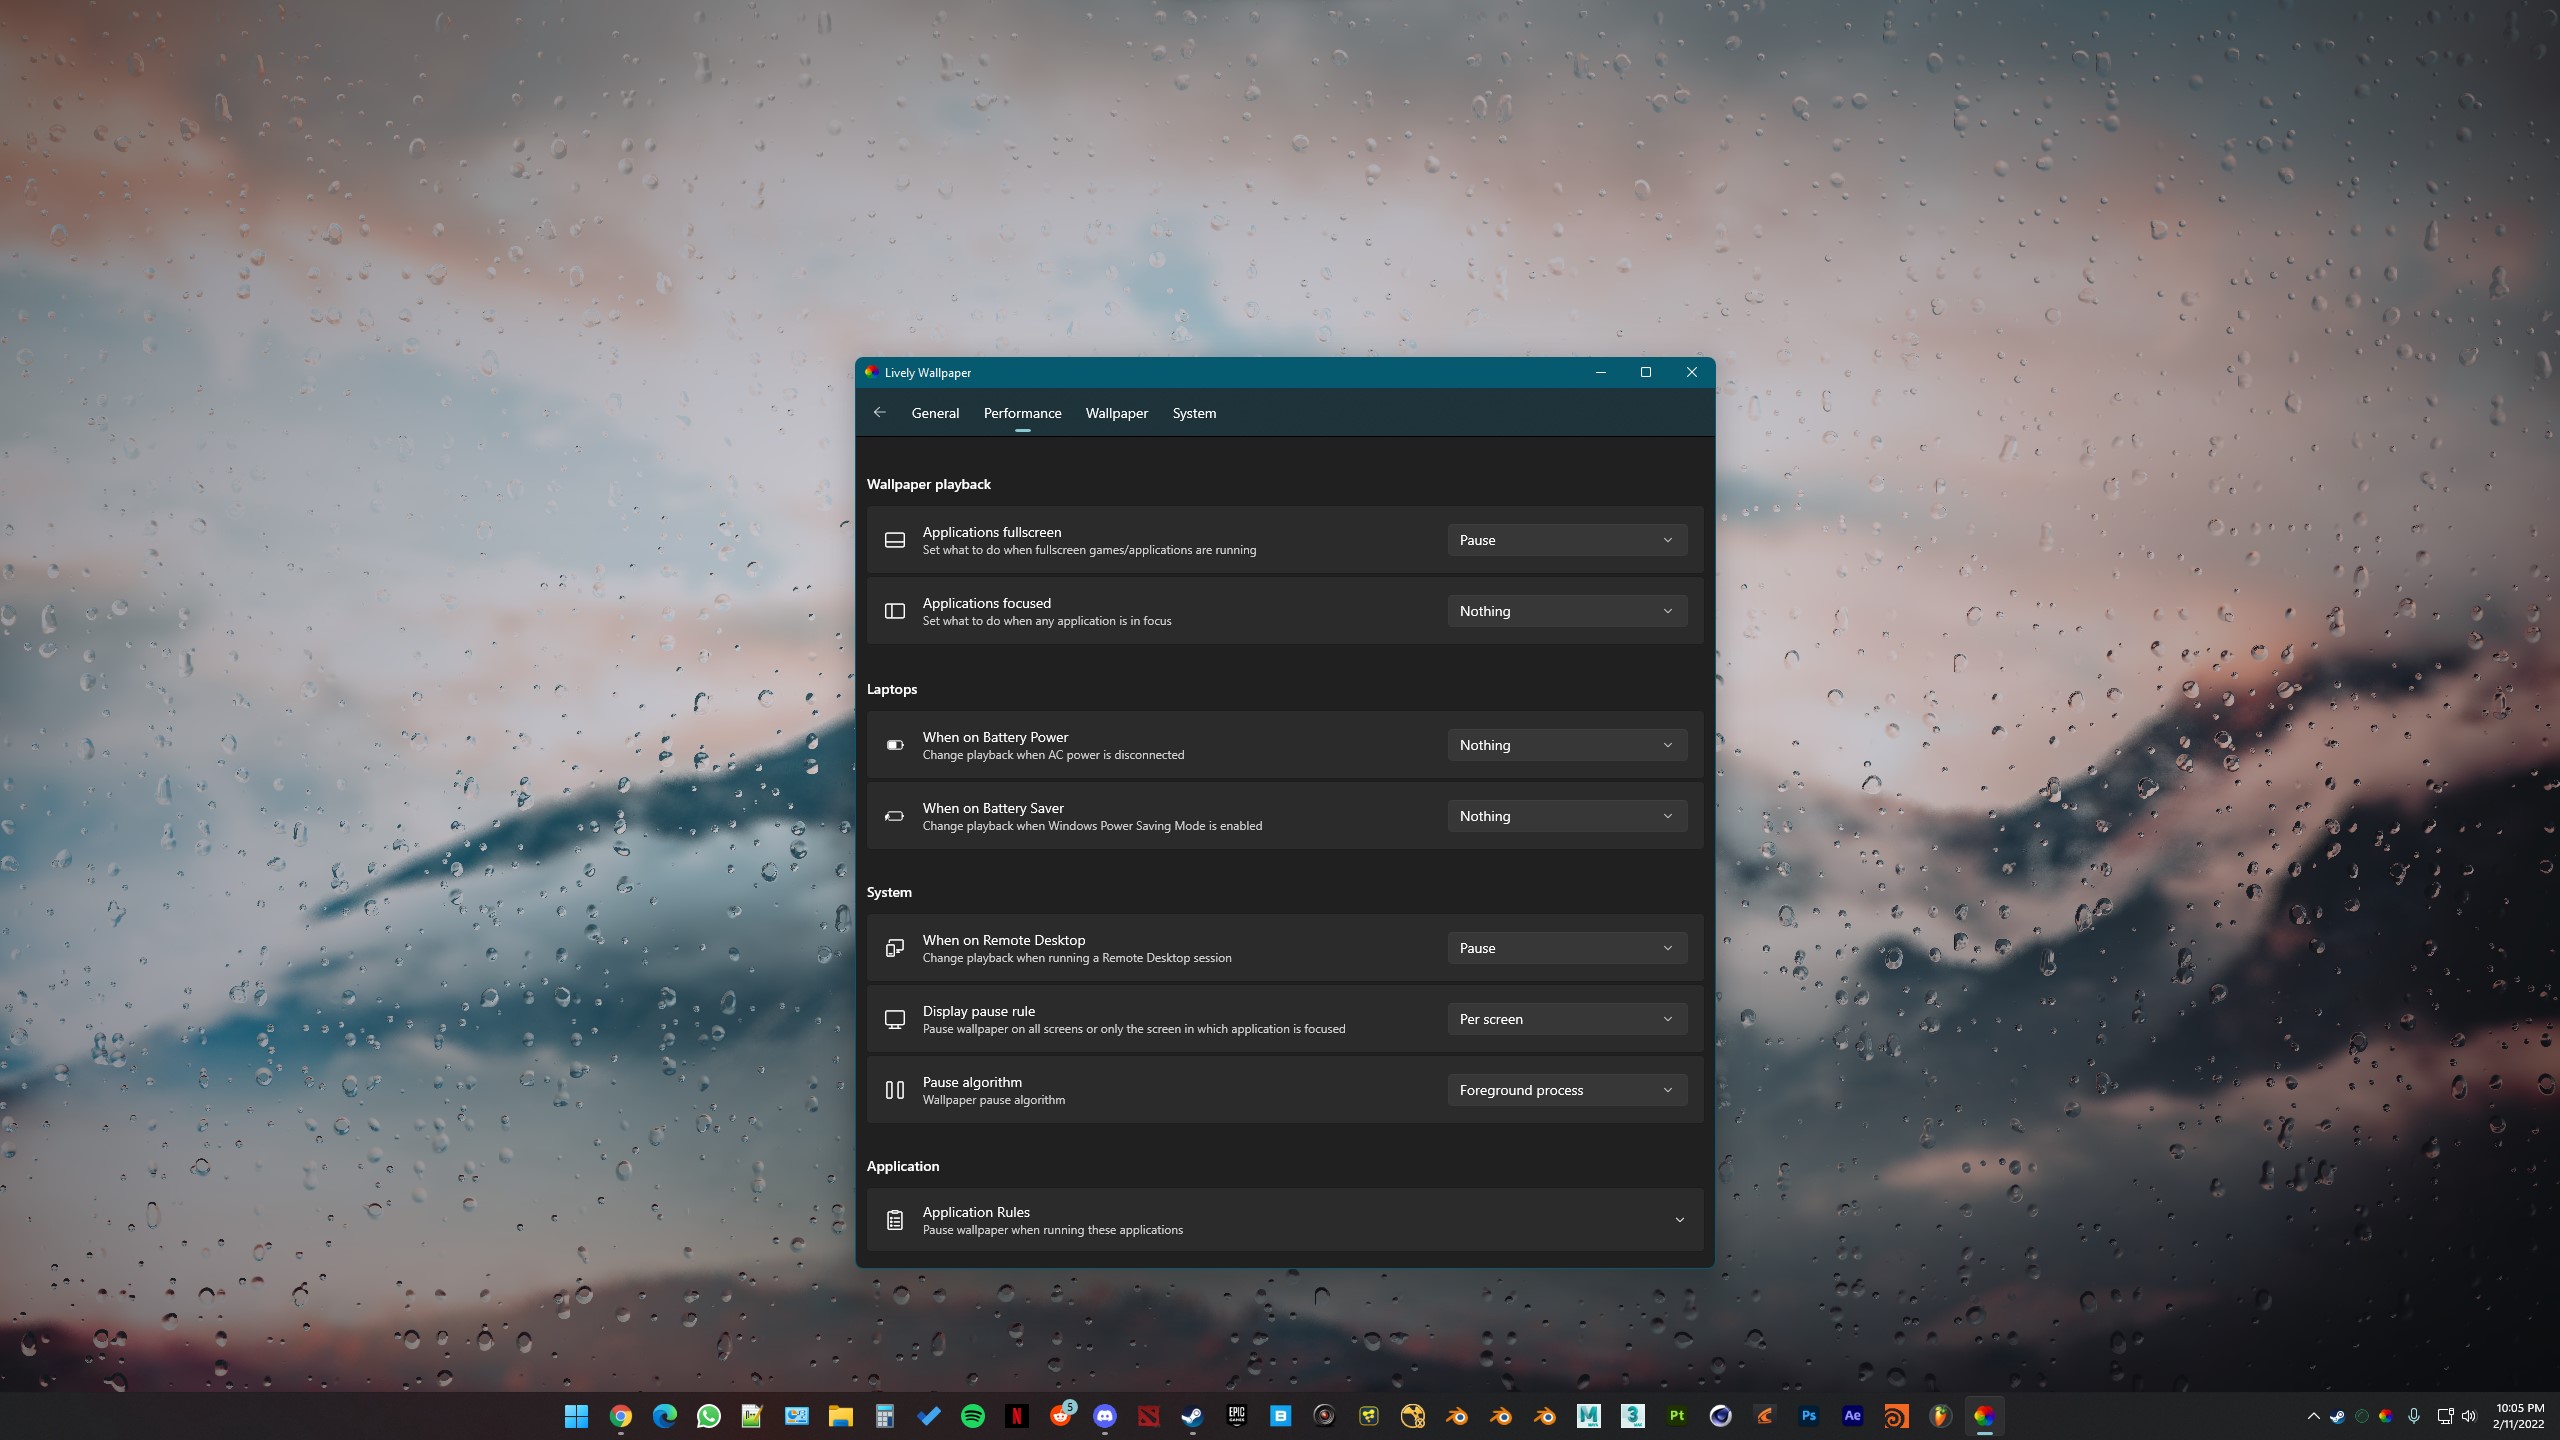Open the Applications focused Nothing dropdown
This screenshot has height=1440, width=2560.
coord(1565,610)
